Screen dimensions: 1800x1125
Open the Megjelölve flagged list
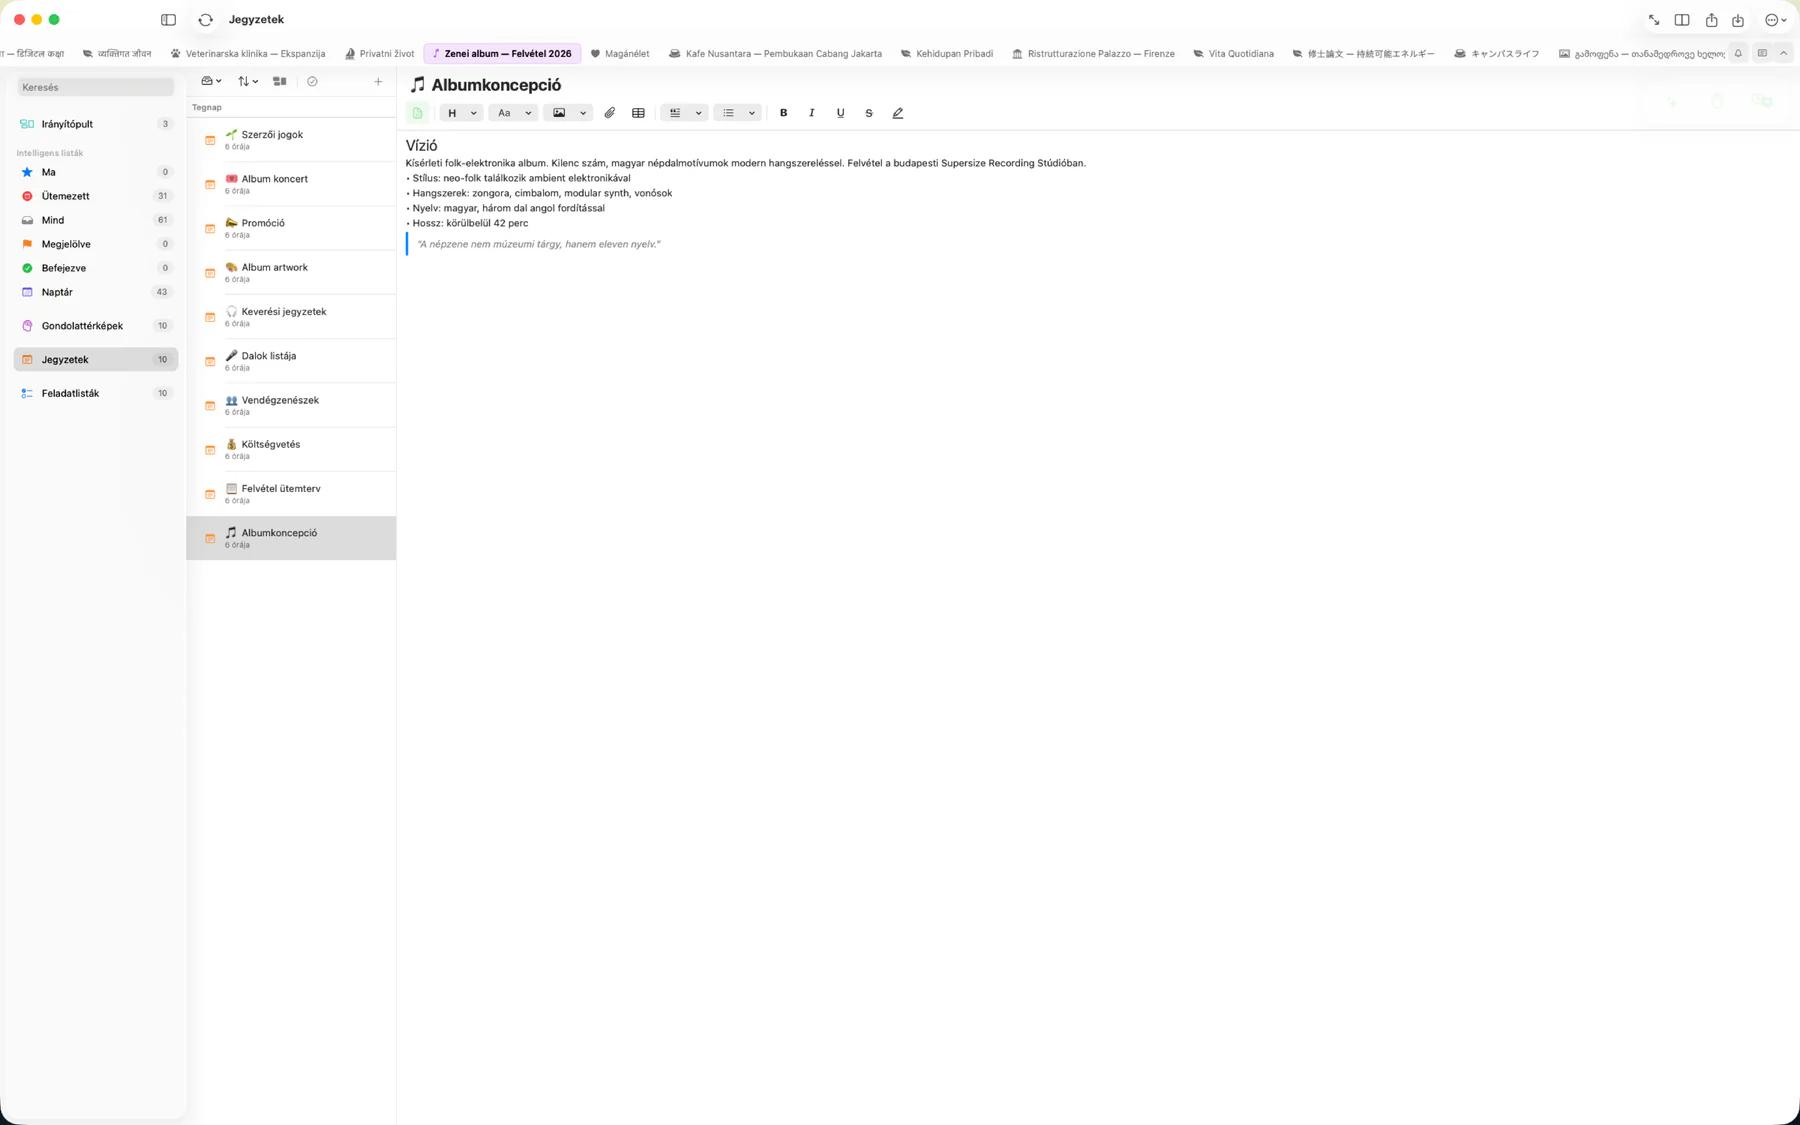point(95,244)
